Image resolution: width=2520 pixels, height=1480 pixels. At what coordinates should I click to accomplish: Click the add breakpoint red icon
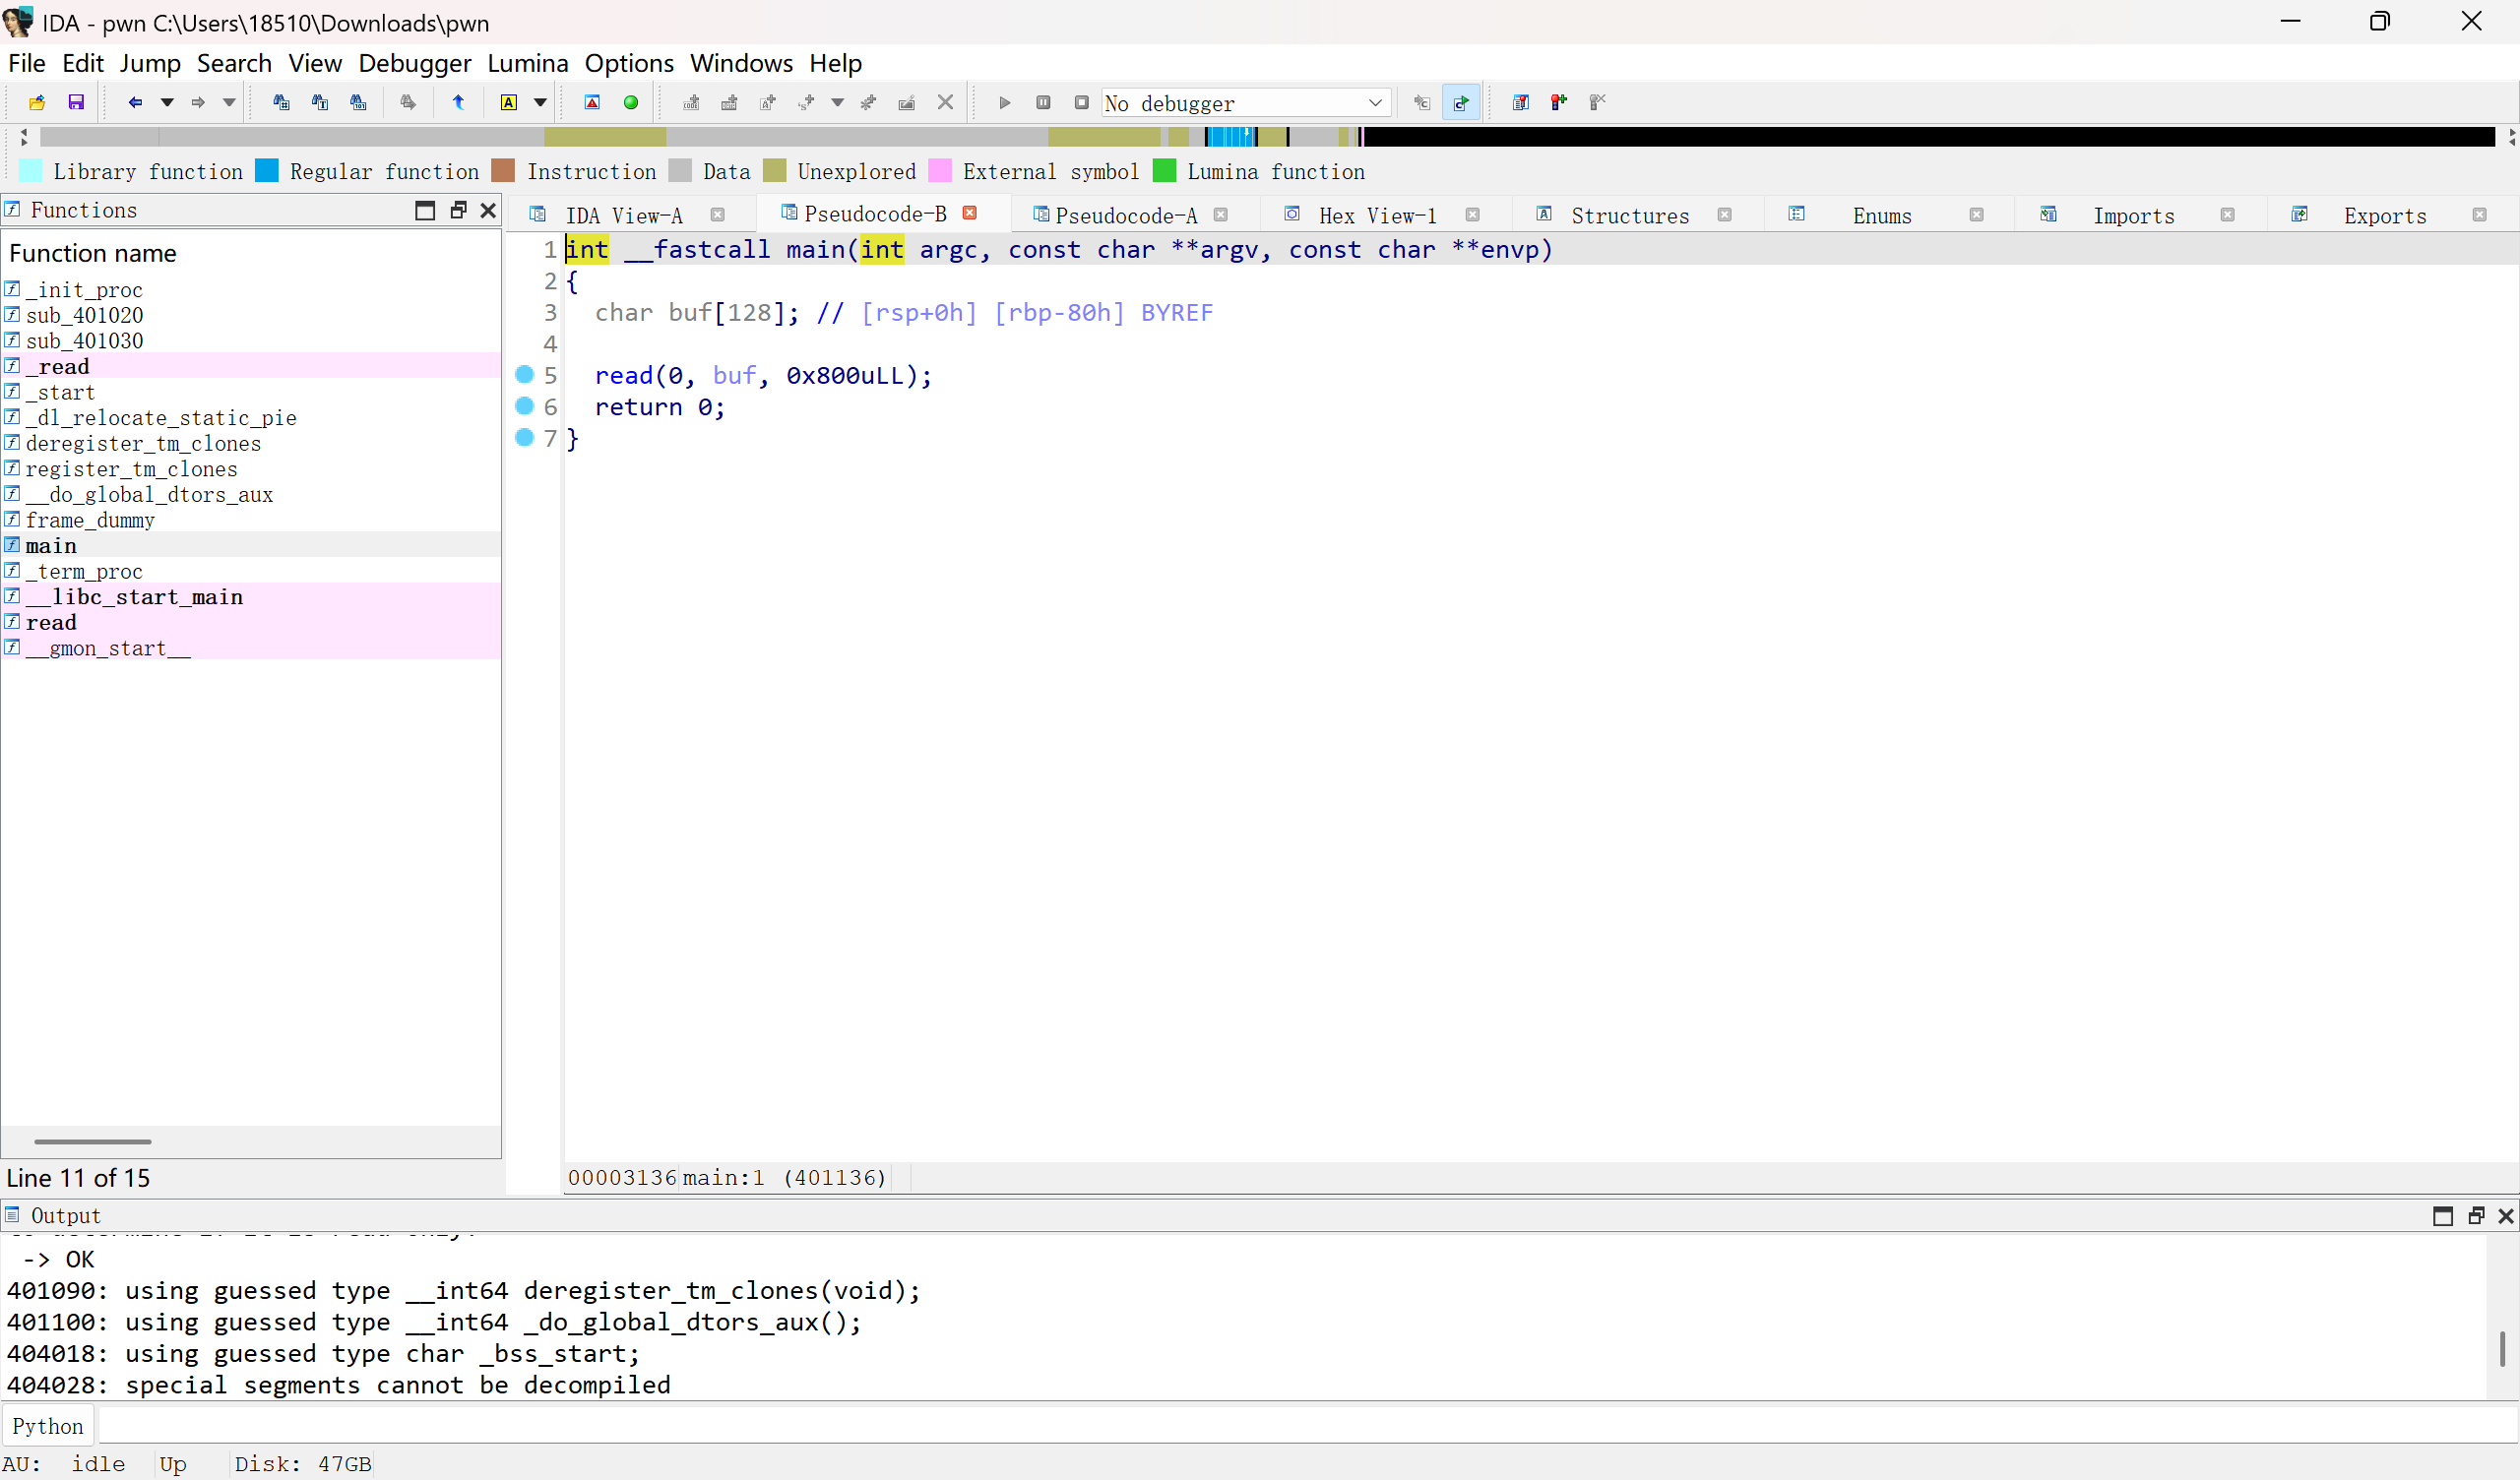point(1559,102)
